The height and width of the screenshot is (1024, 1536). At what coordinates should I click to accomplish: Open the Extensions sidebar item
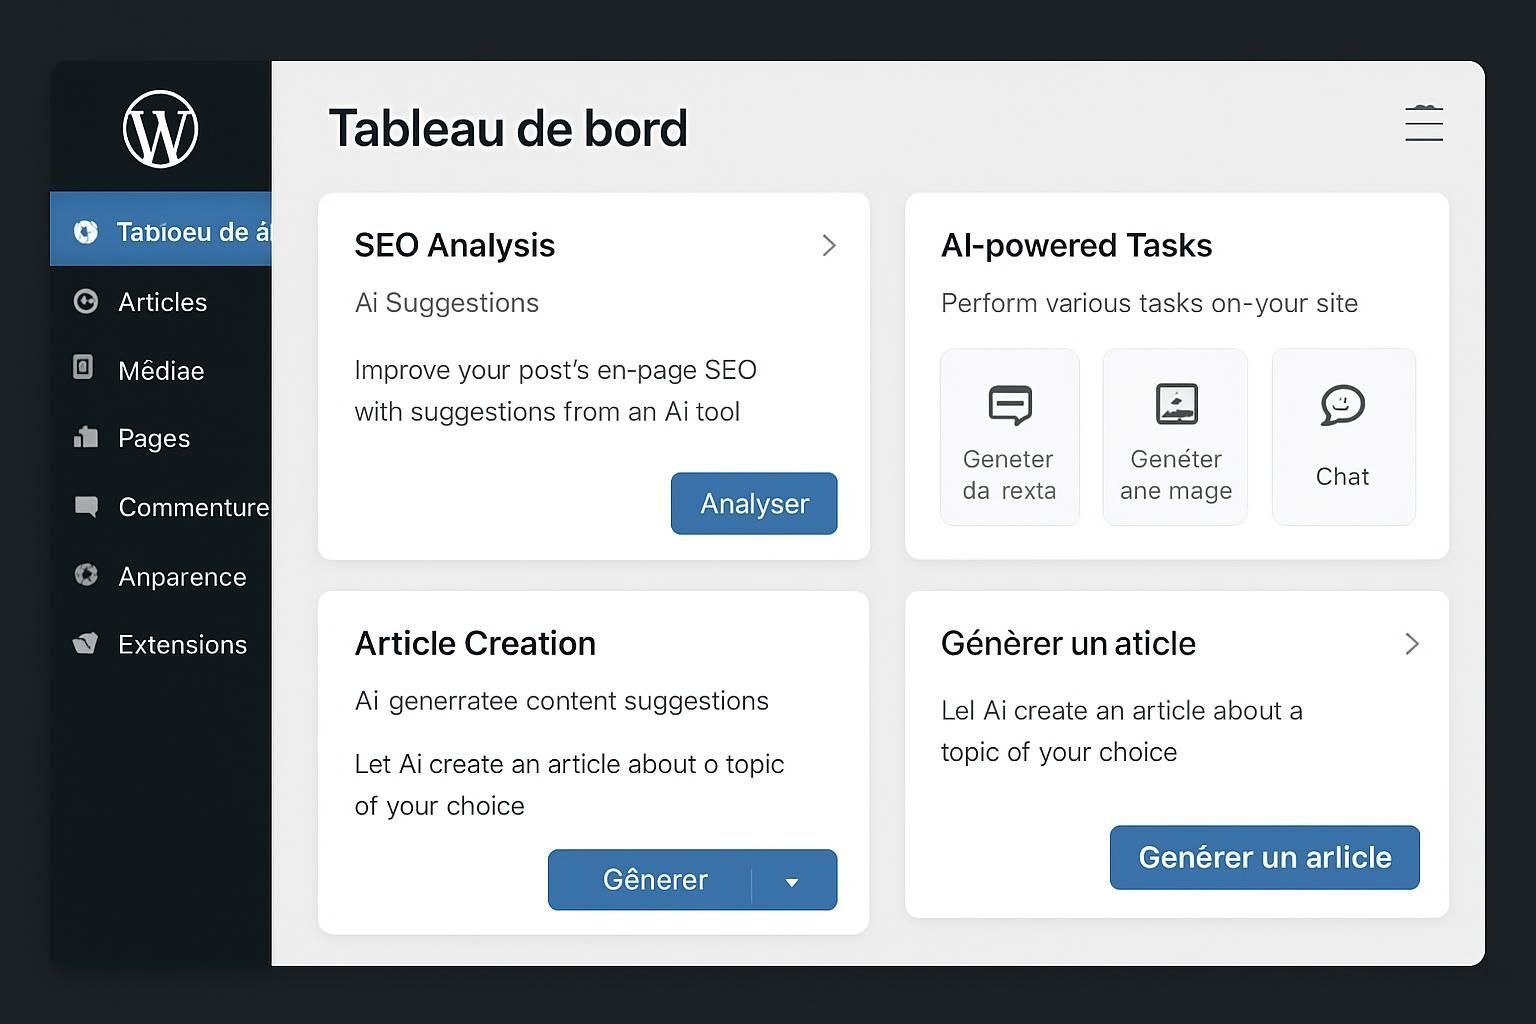coord(182,644)
